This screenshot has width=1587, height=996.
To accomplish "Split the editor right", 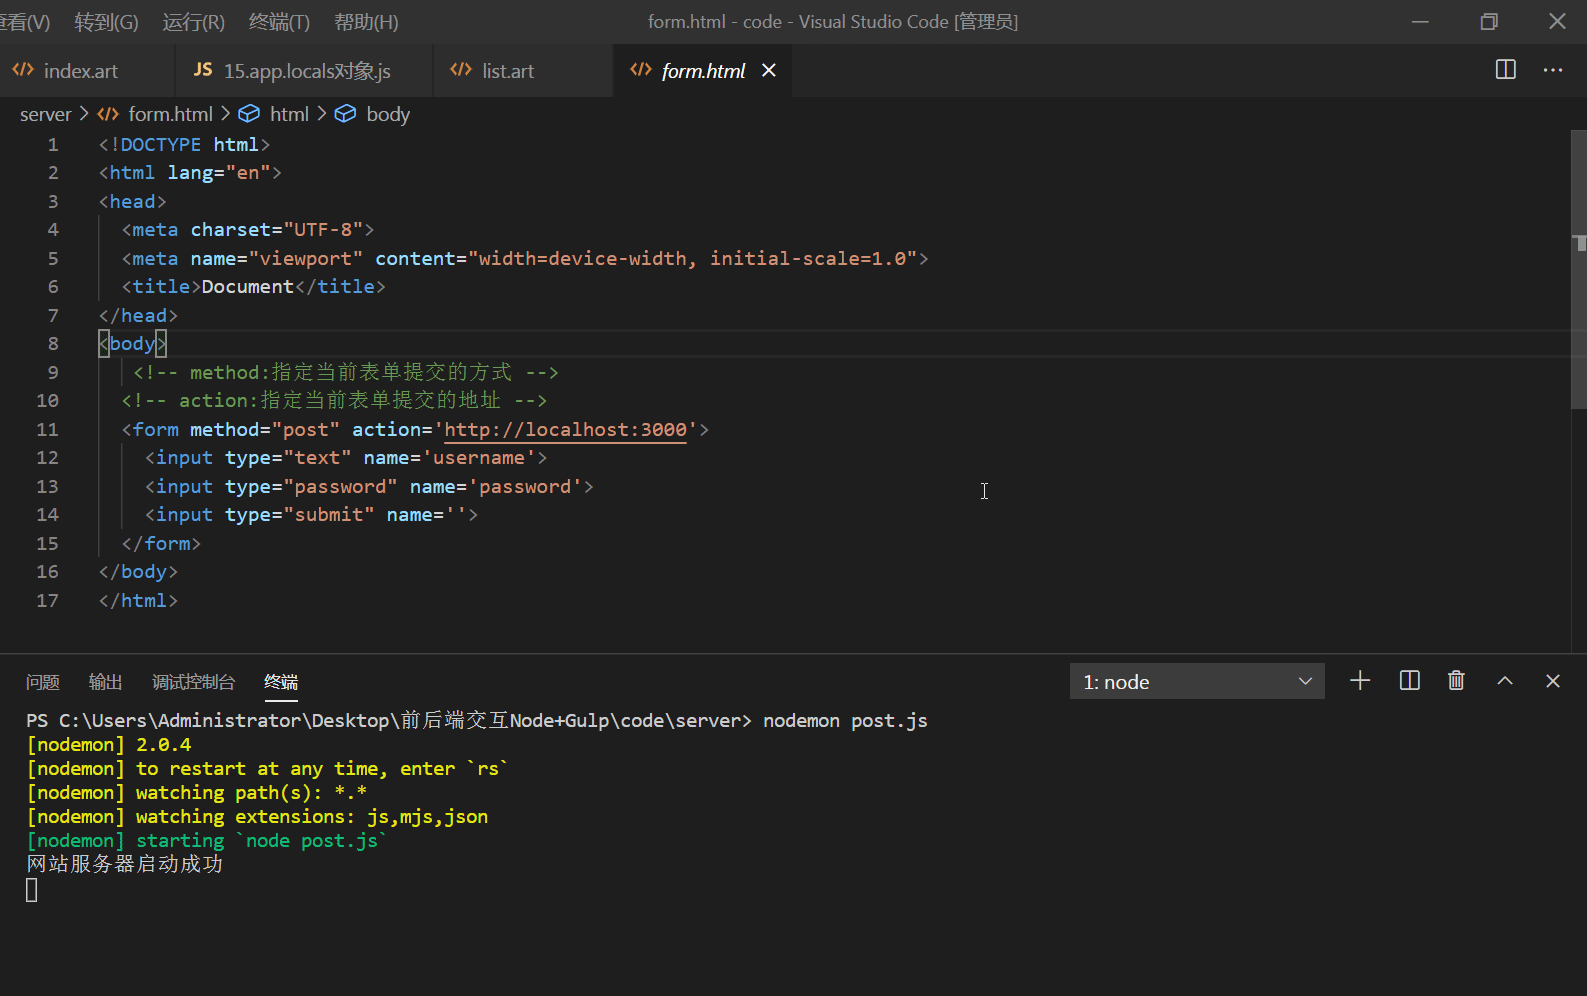I will pyautogui.click(x=1505, y=69).
